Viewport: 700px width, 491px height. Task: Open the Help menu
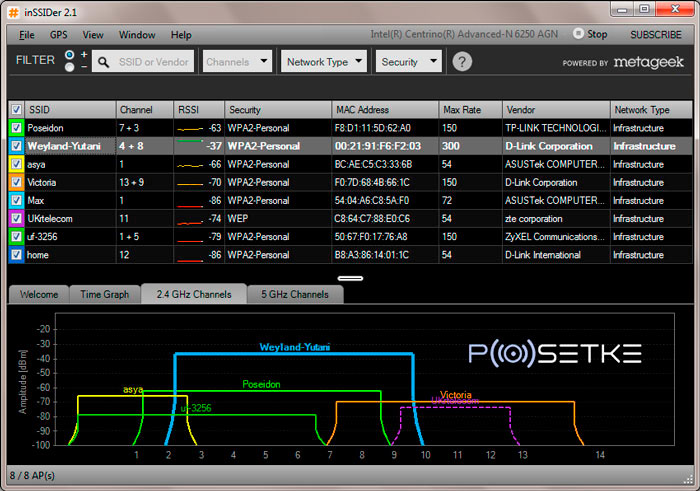point(181,35)
